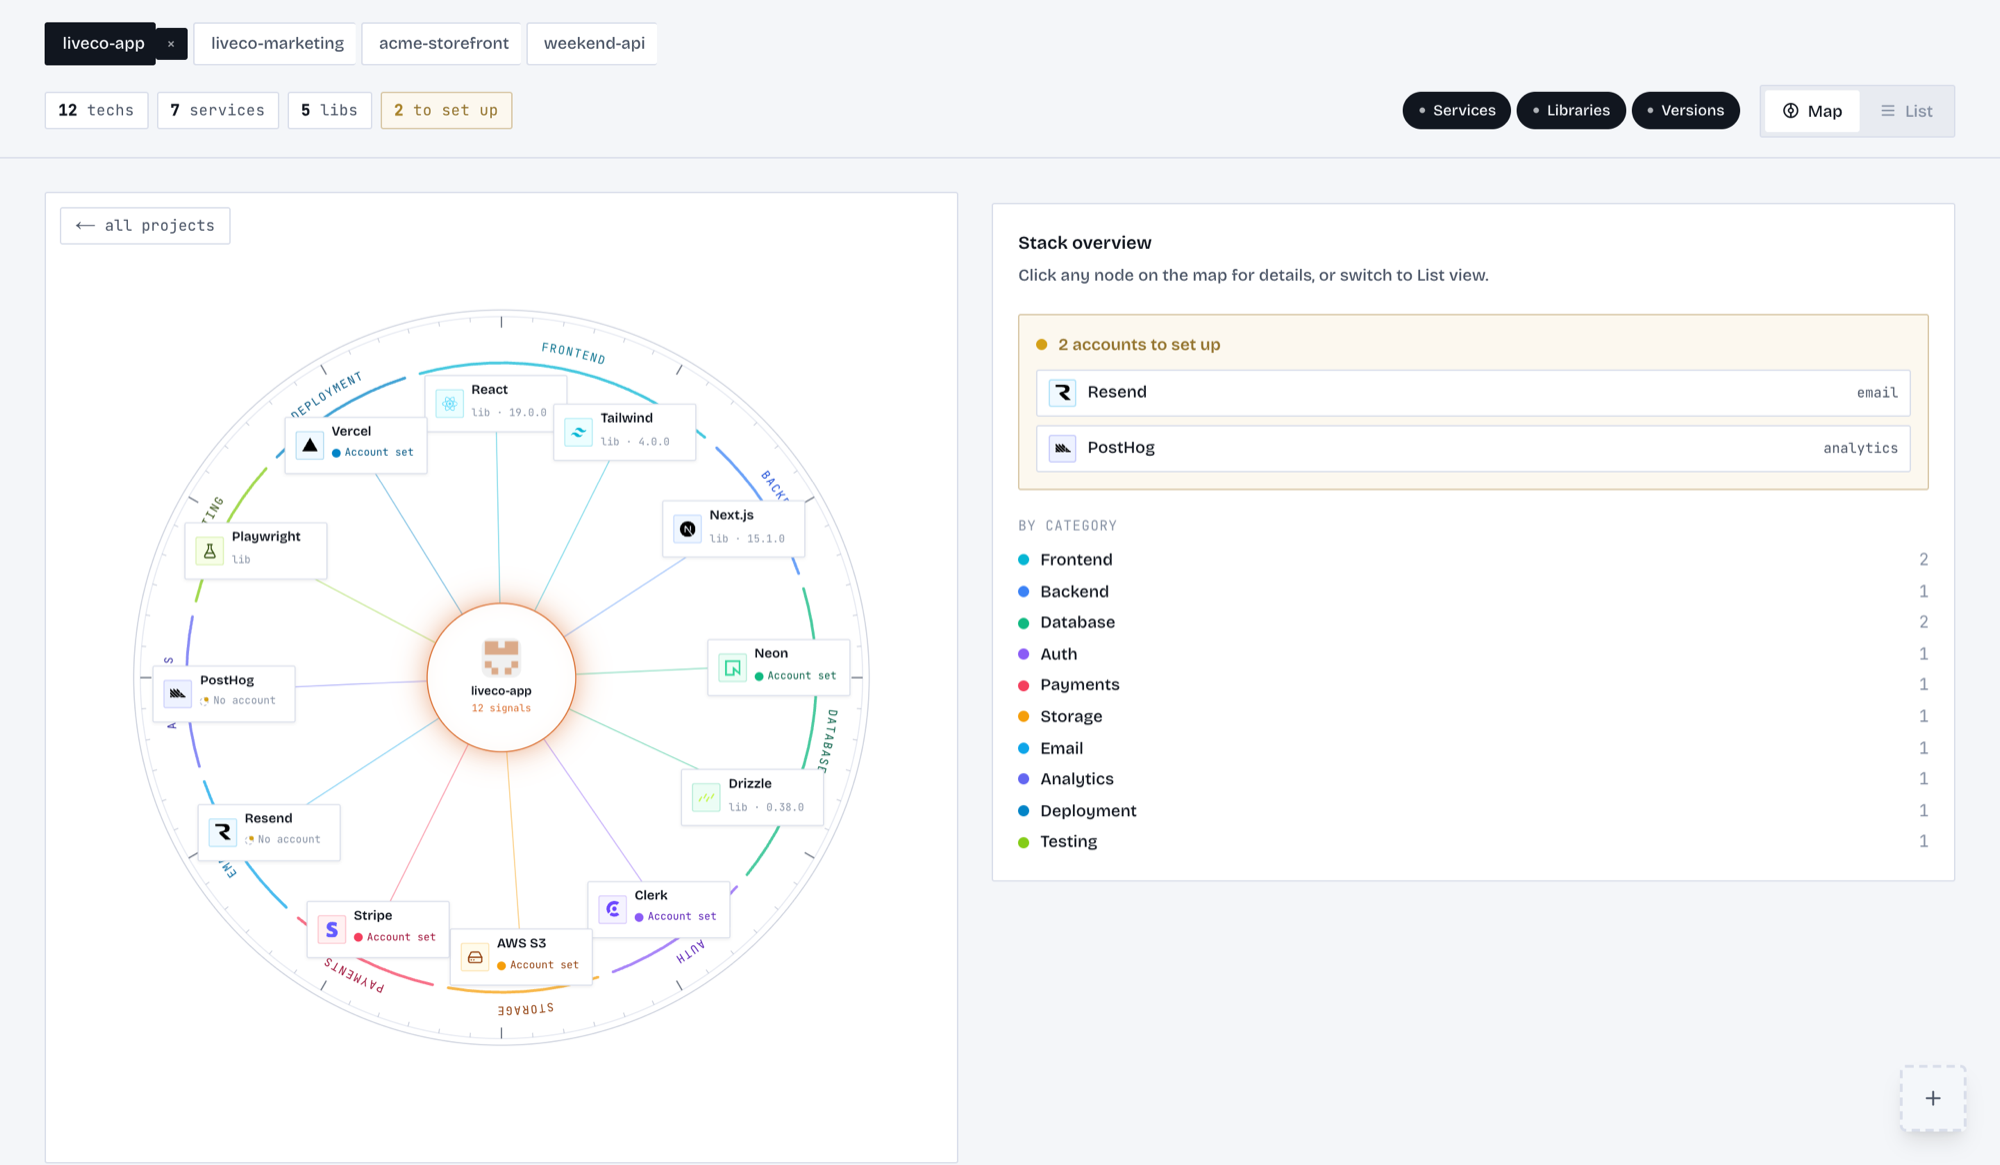Open the PostHog analytics account row

click(1473, 448)
